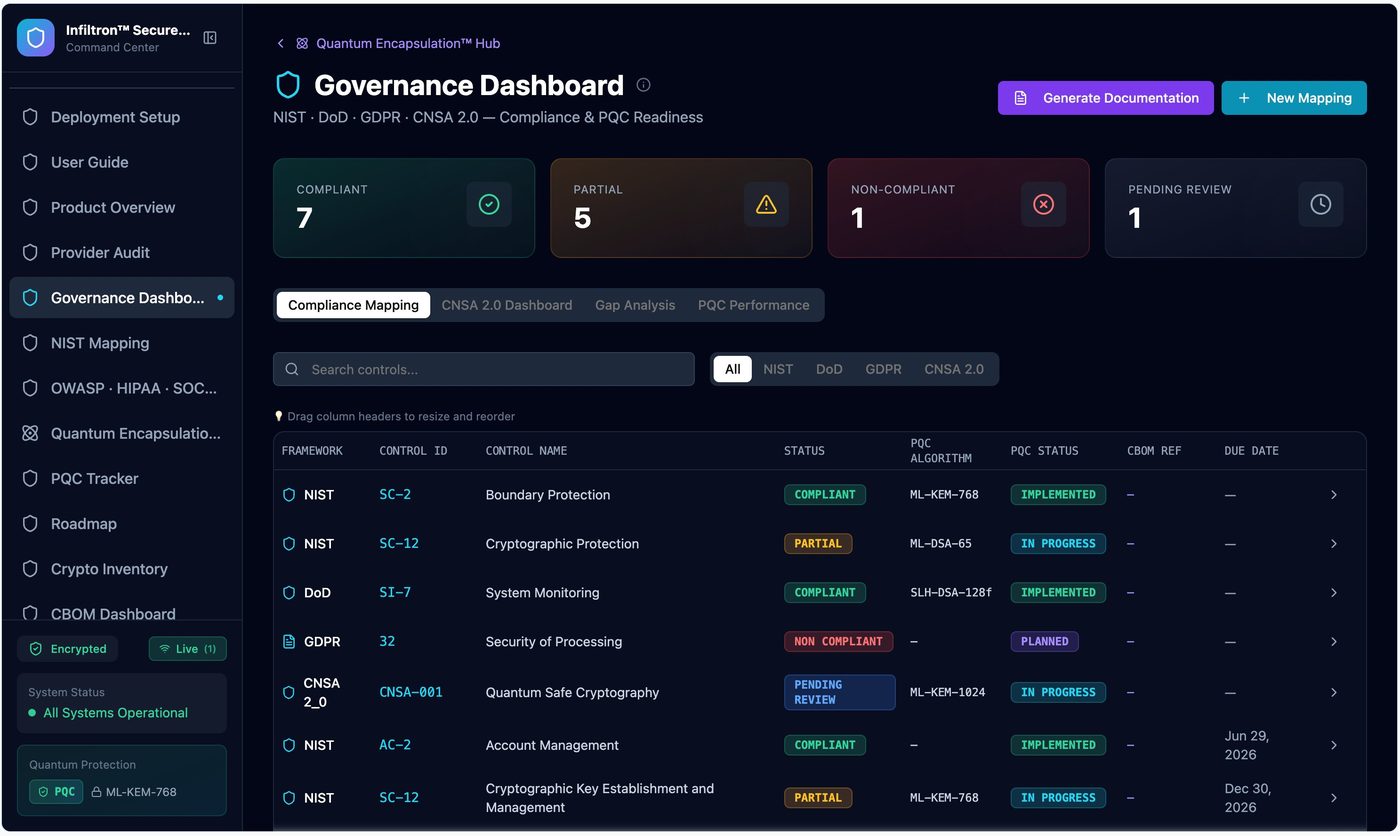Open the Gap Analysis tab

[x=635, y=305]
